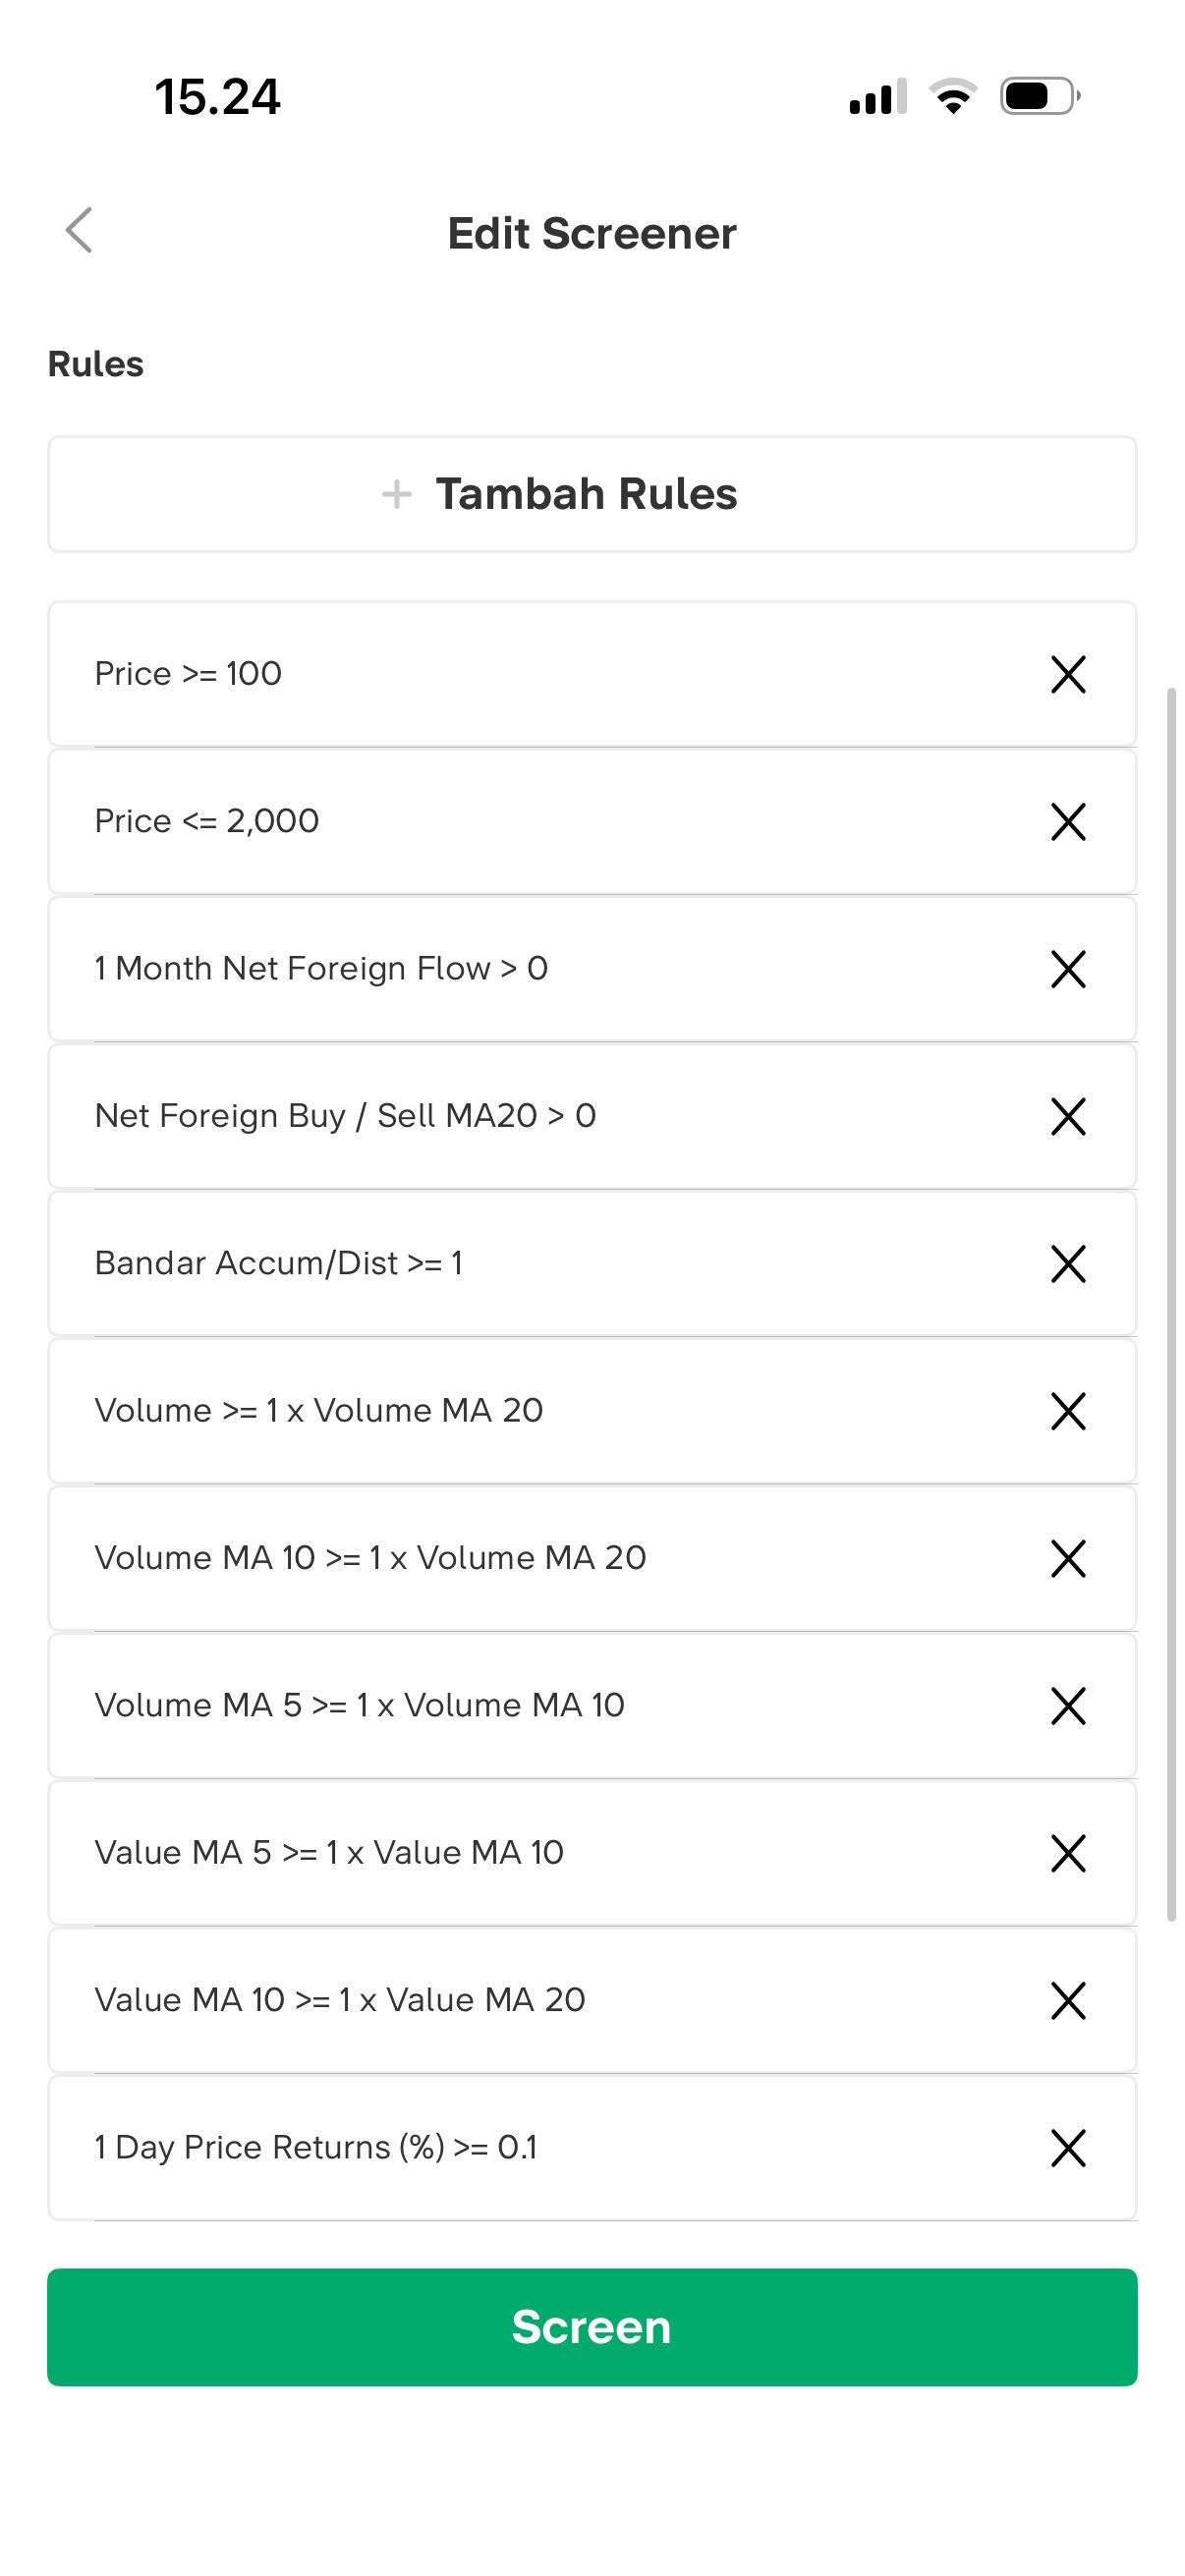Image resolution: width=1185 pixels, height=2576 pixels.
Task: Remove Volume MA 10 >= Volume MA 20 rule
Action: 1068,1558
